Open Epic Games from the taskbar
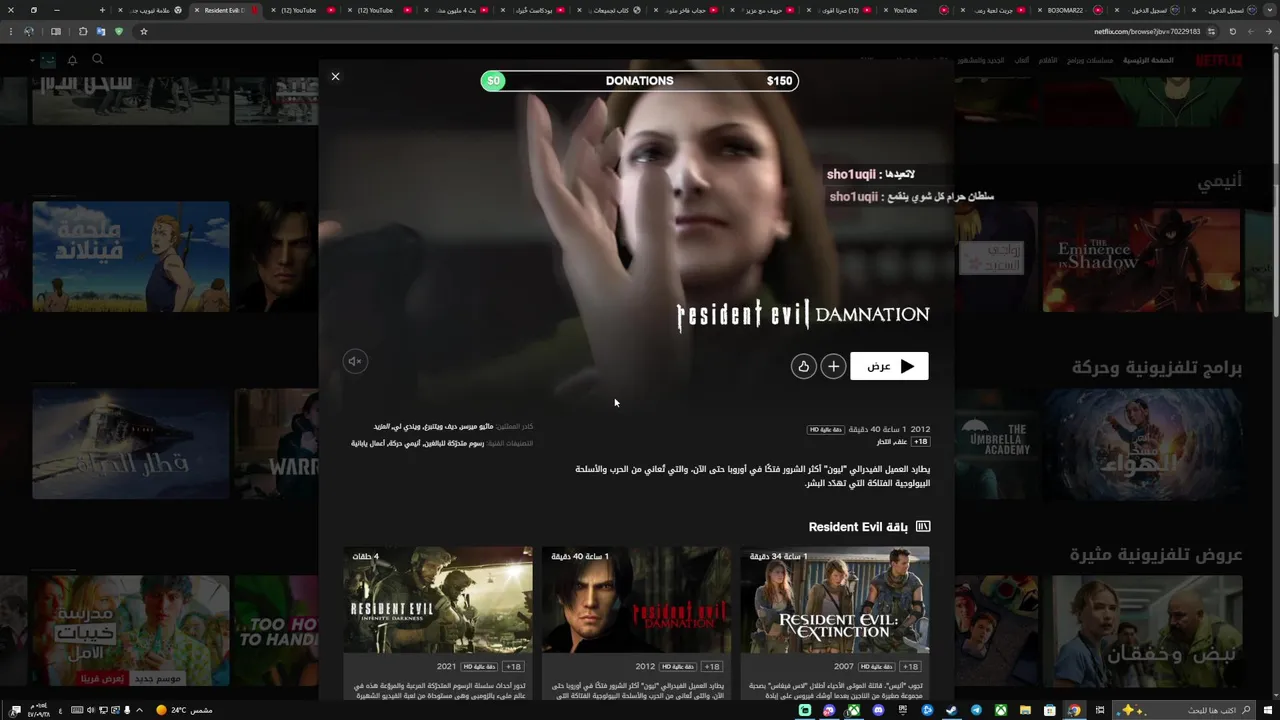The width and height of the screenshot is (1280, 720). click(902, 710)
